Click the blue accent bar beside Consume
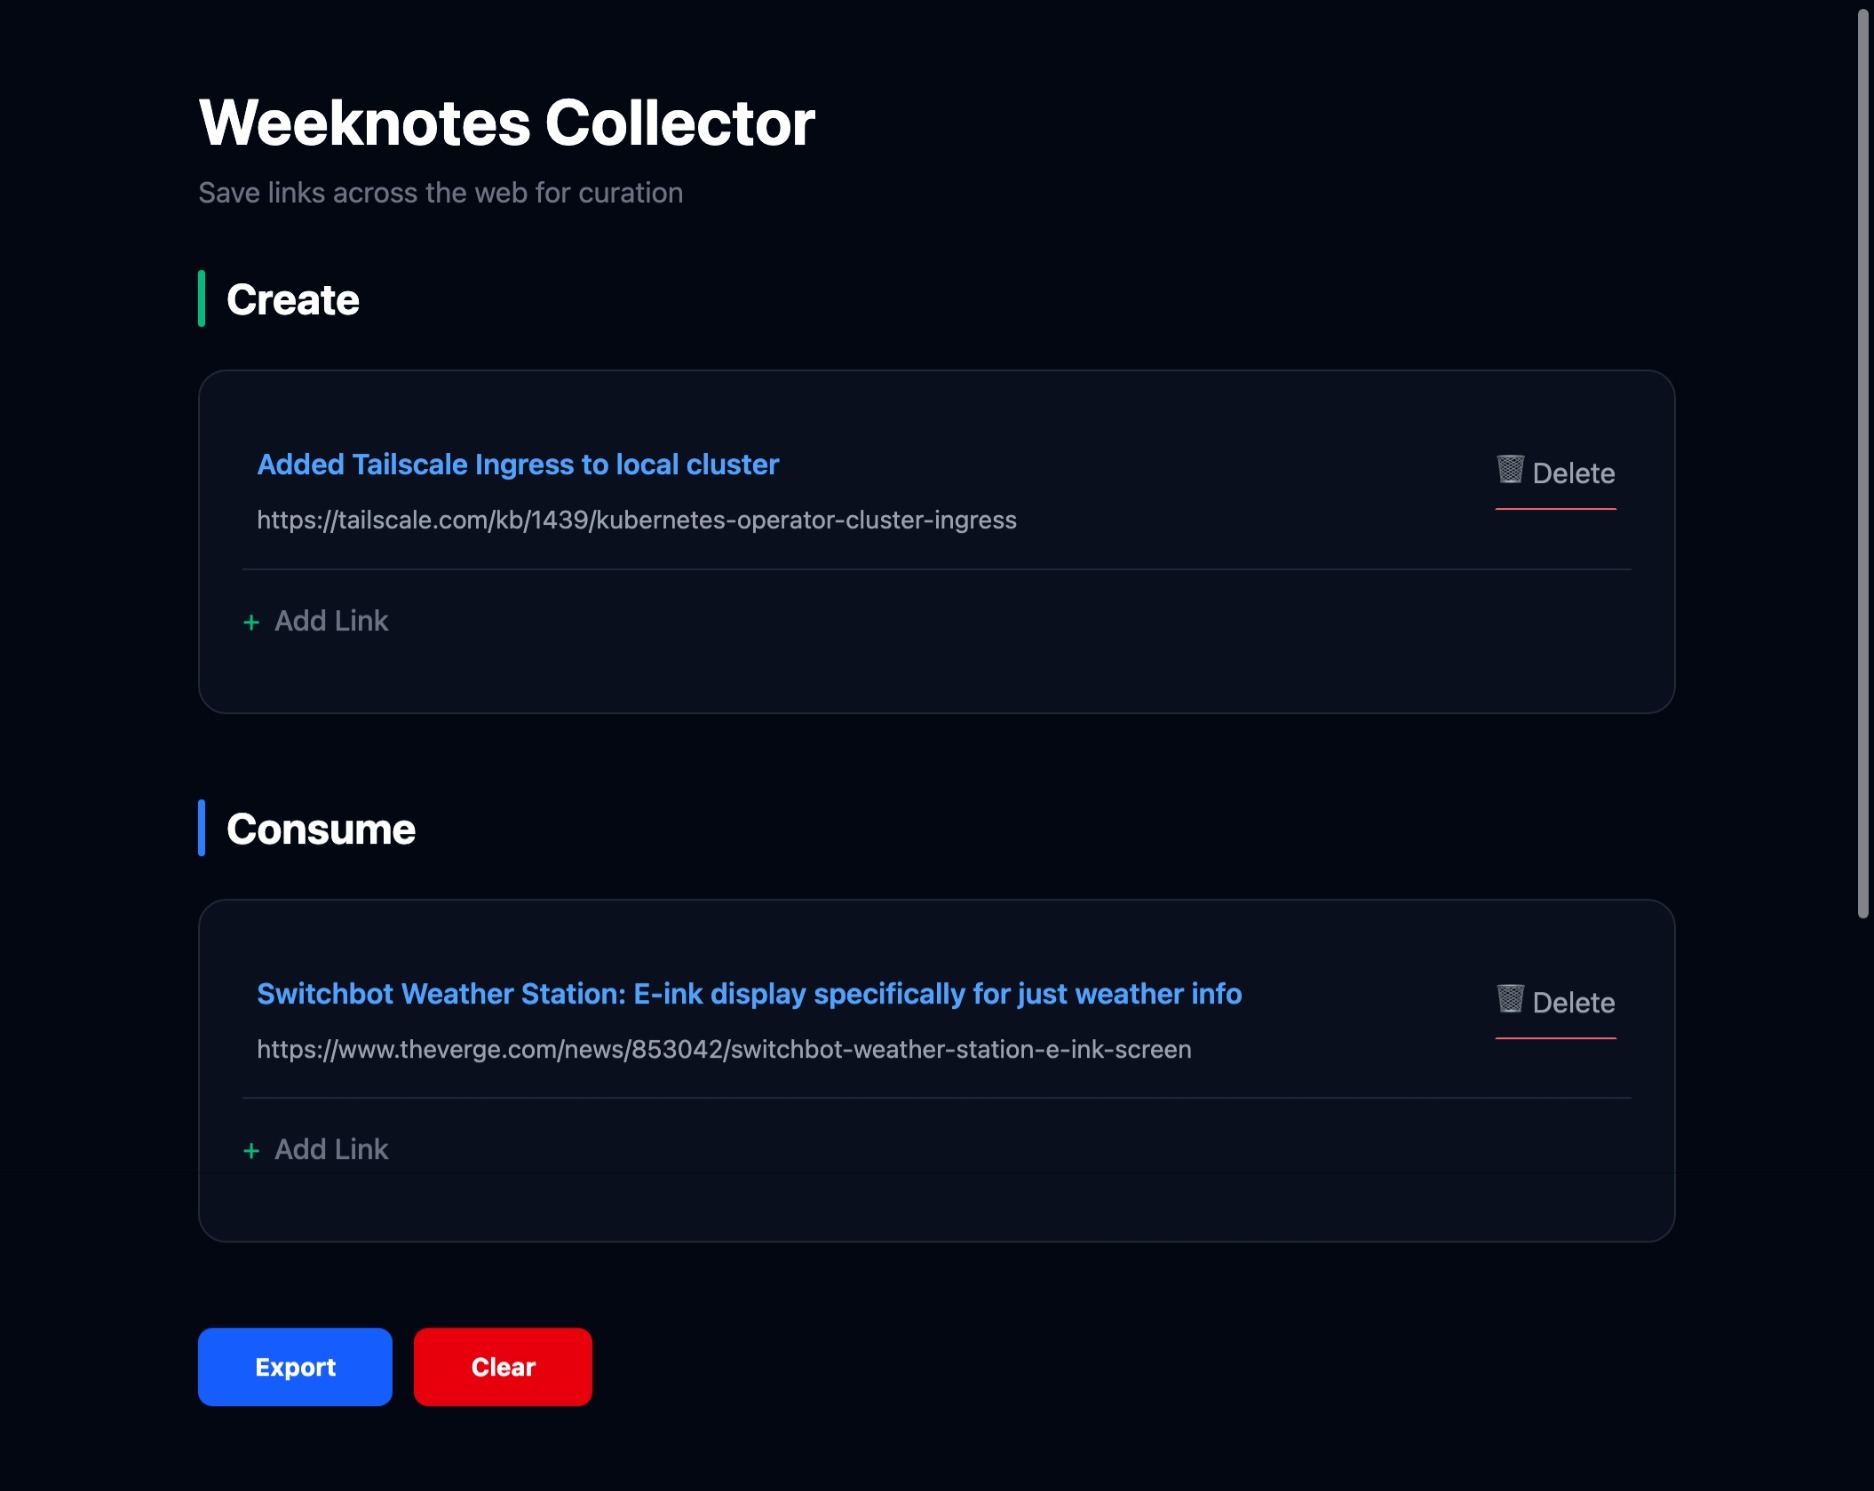Screen dimensions: 1874x1491 click(202, 828)
